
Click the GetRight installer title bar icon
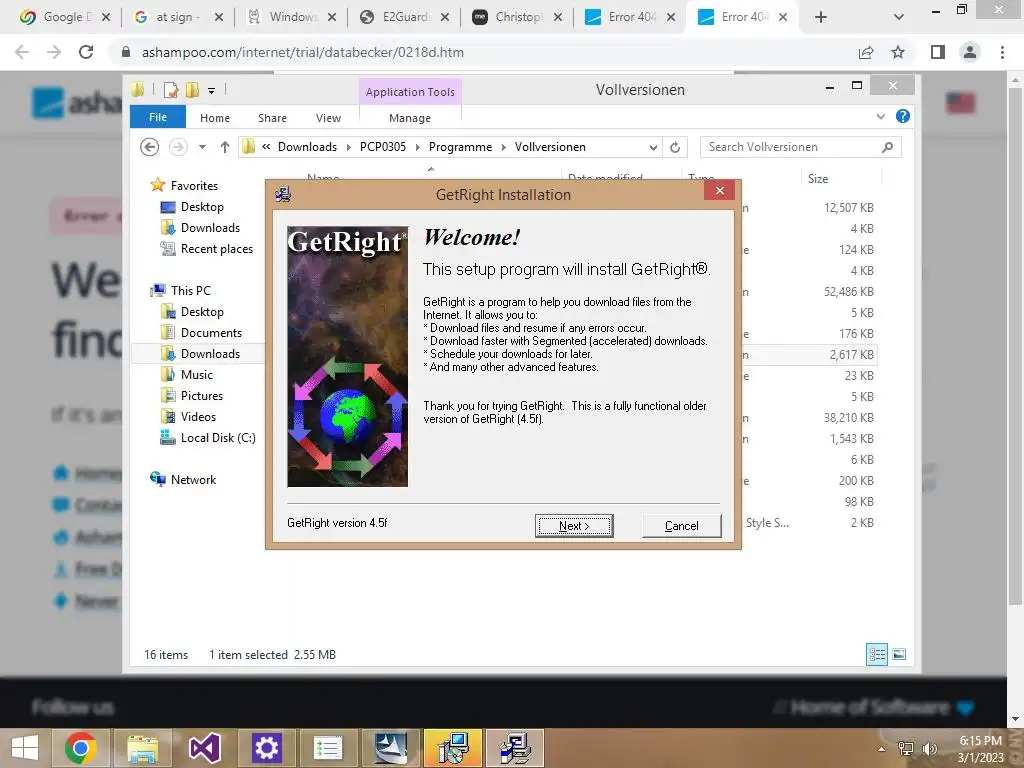coord(283,194)
